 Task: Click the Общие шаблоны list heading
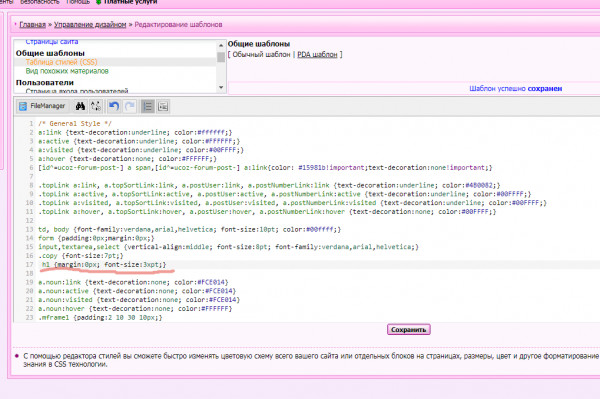[50, 53]
